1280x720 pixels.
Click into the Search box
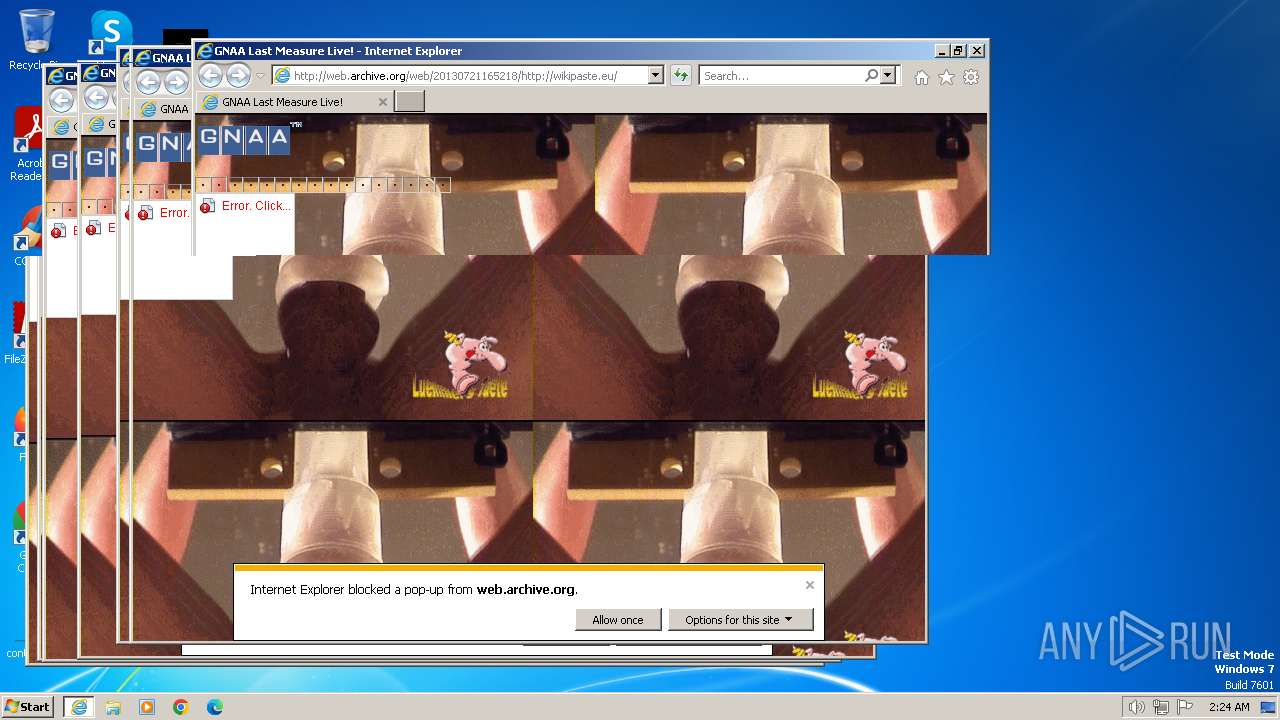(782, 75)
